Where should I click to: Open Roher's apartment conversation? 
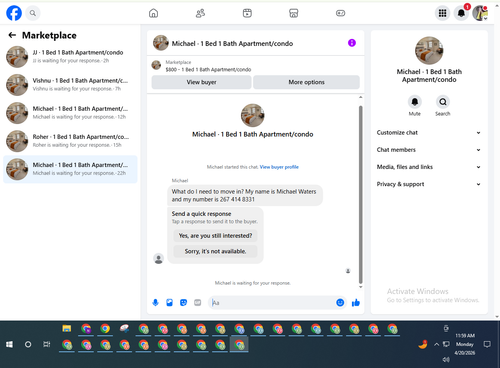[x=70, y=141]
